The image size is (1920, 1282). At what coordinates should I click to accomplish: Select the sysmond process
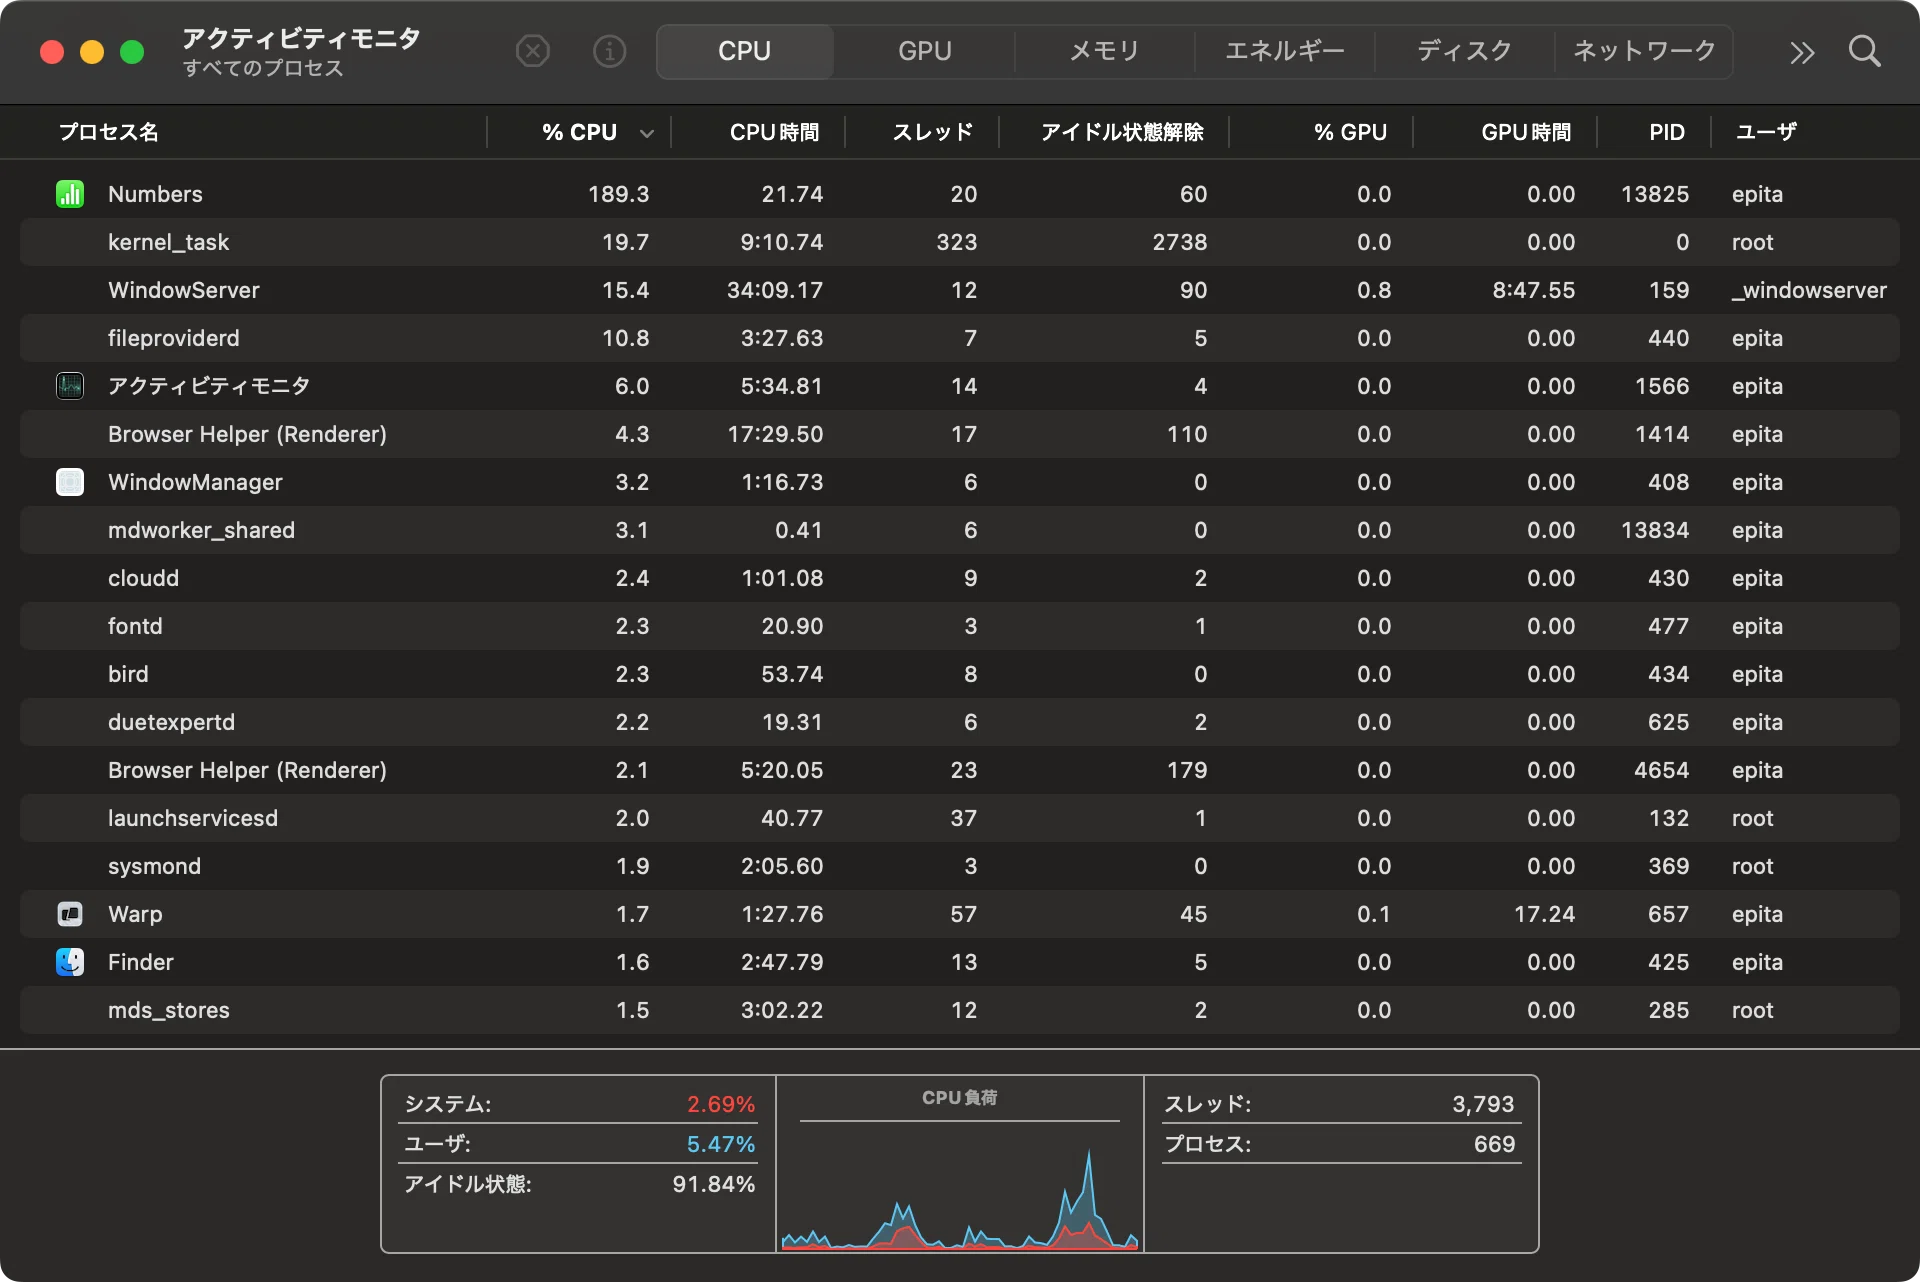point(960,866)
